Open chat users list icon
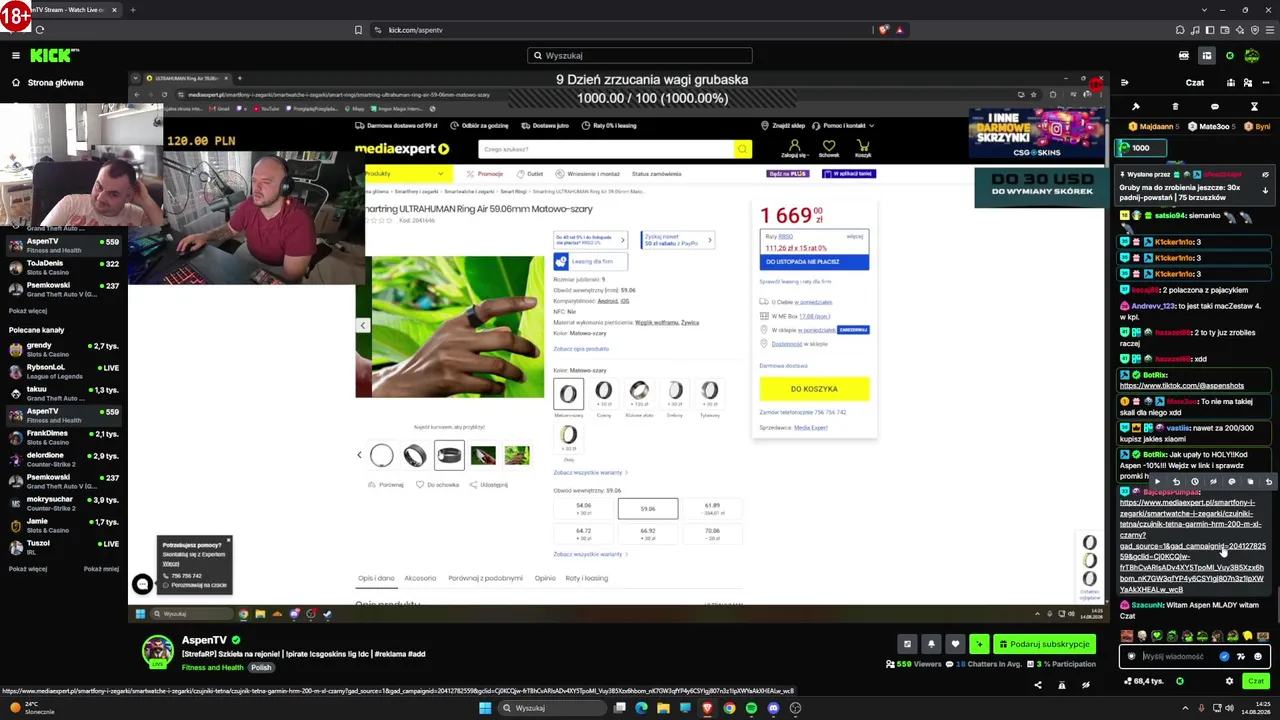Image resolution: width=1280 pixels, height=720 pixels. [1249, 83]
